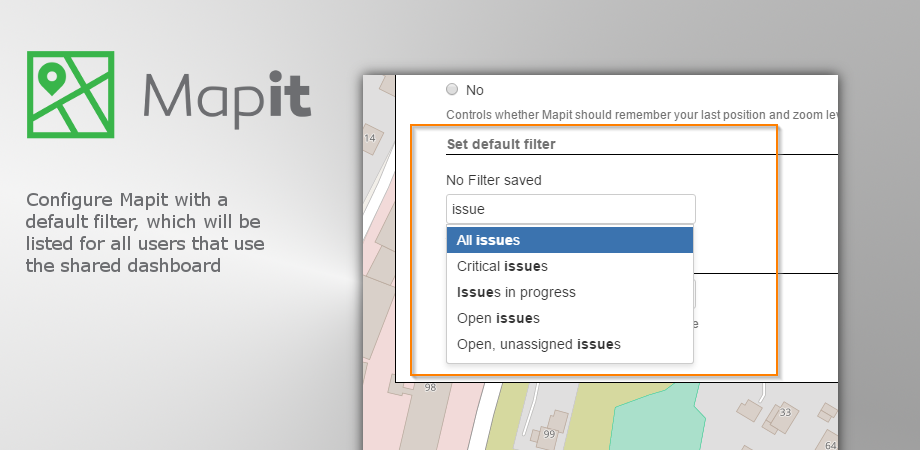Select the "No" radio button
This screenshot has height=450, width=920.
point(452,90)
